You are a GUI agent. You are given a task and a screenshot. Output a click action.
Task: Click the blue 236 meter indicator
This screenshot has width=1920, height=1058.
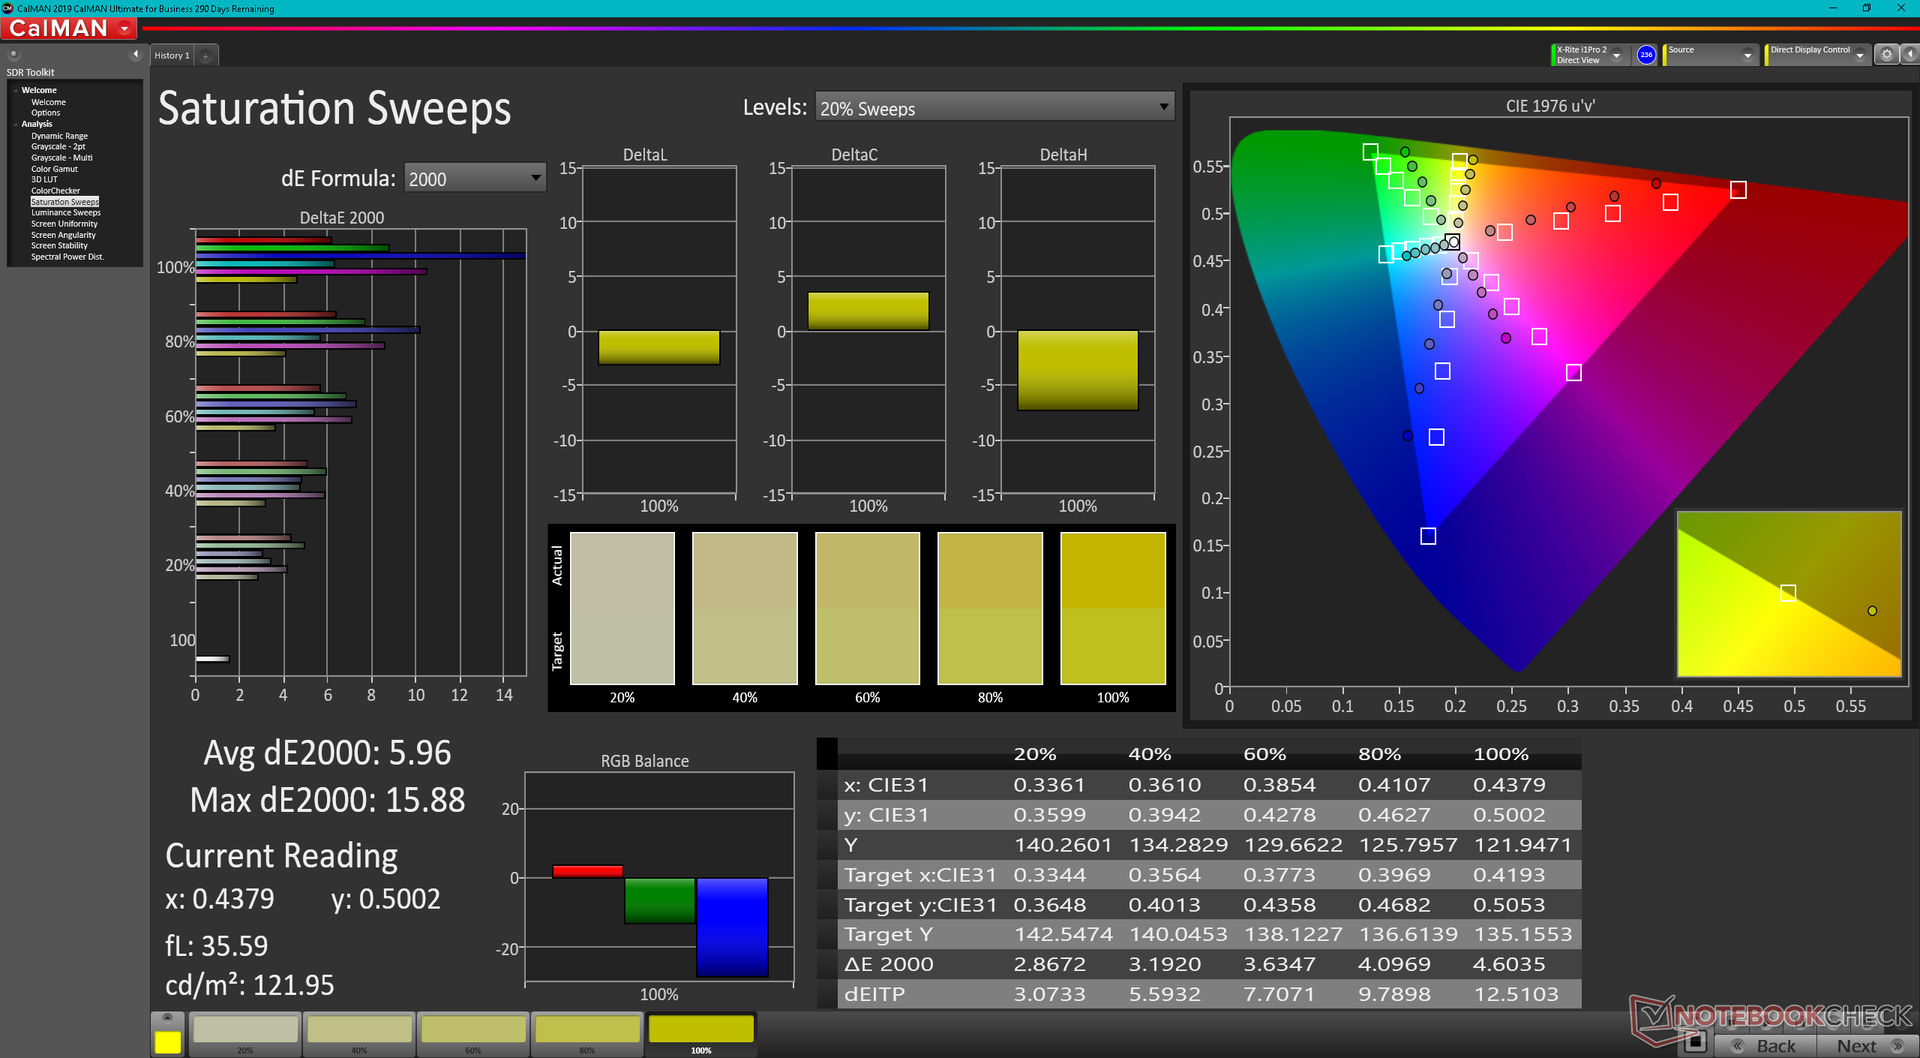1646,55
